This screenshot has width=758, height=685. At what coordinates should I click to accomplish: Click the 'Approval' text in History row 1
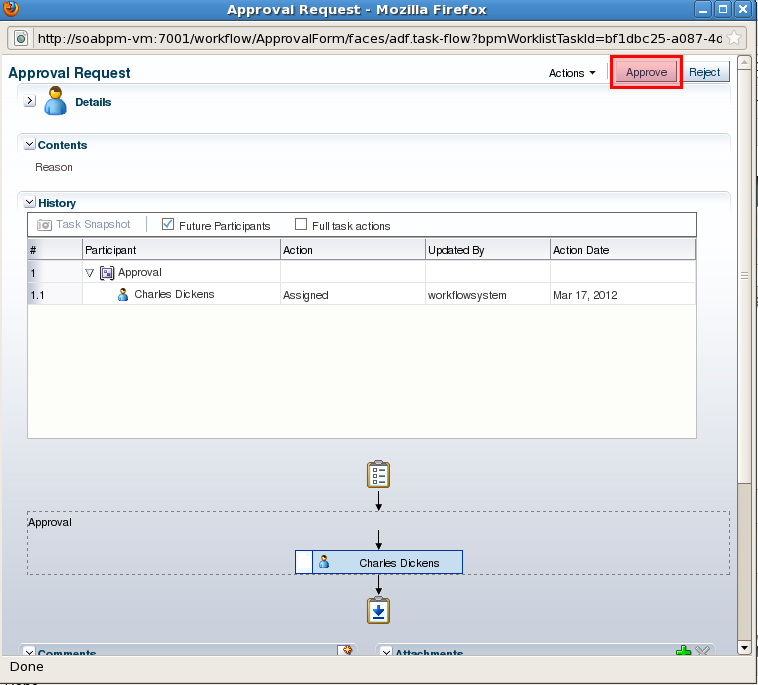pyautogui.click(x=140, y=272)
